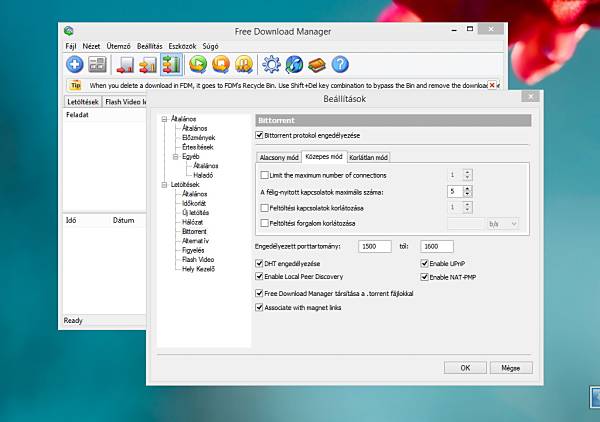Decrease the half-open connections spinner value
This screenshot has height=422, width=600.
click(467, 194)
